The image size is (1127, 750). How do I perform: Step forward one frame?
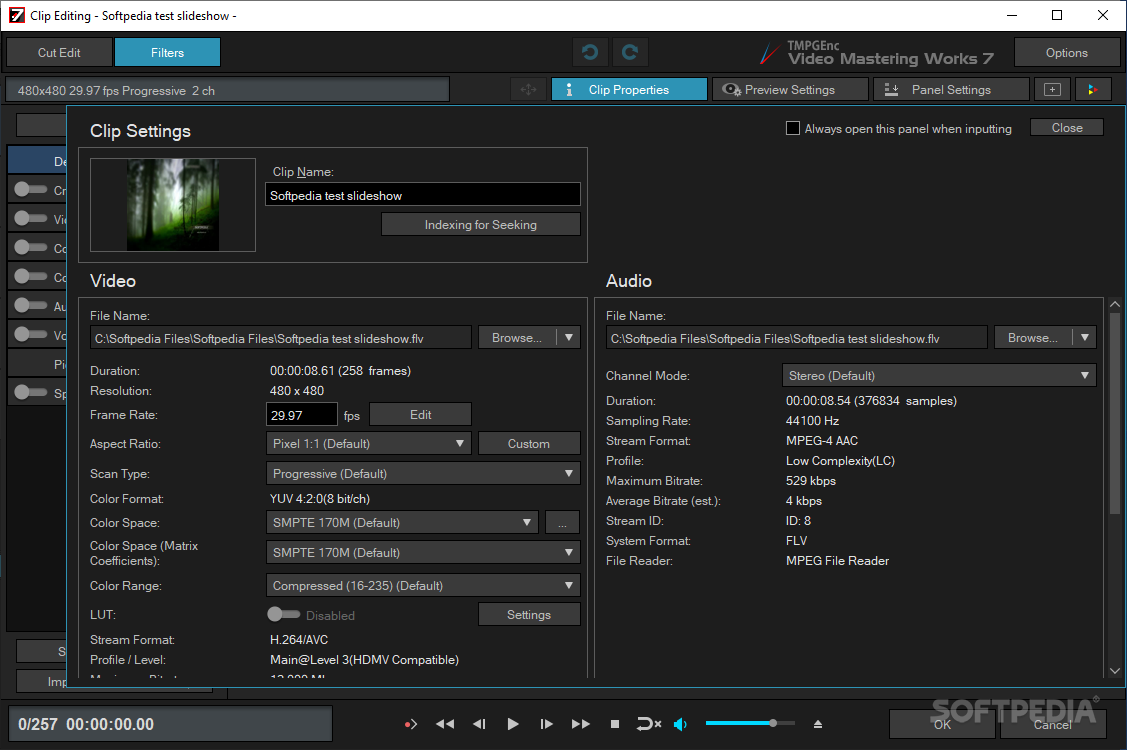pos(546,724)
